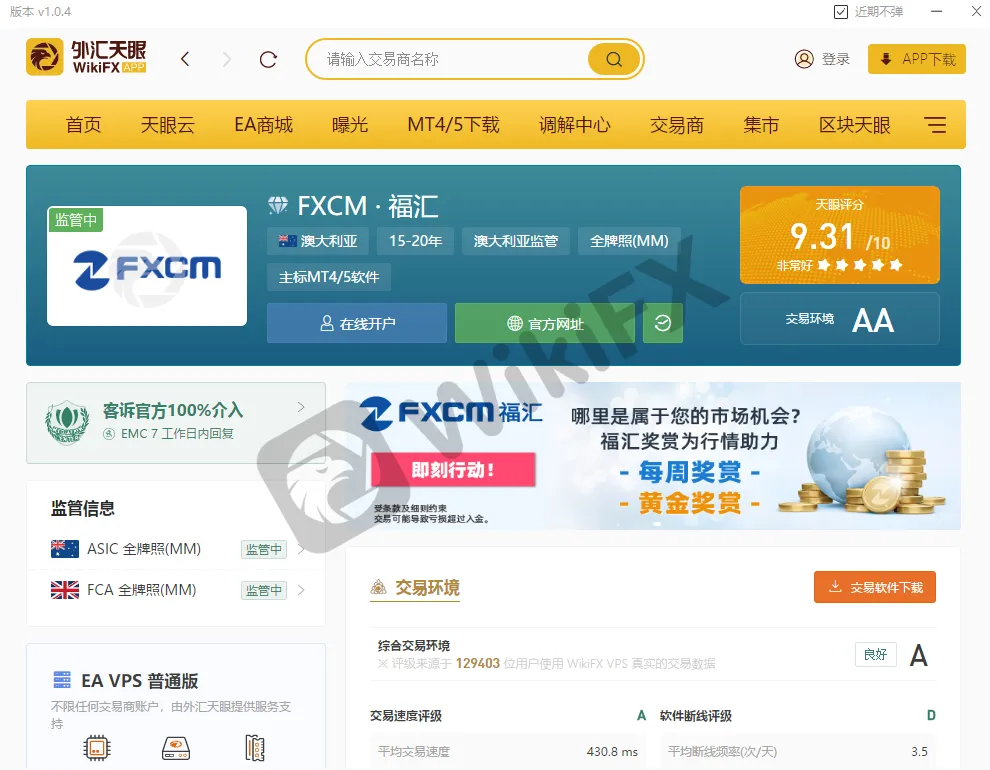This screenshot has height=770, width=990.
Task: Click the APP下载 button
Action: click(x=917, y=59)
